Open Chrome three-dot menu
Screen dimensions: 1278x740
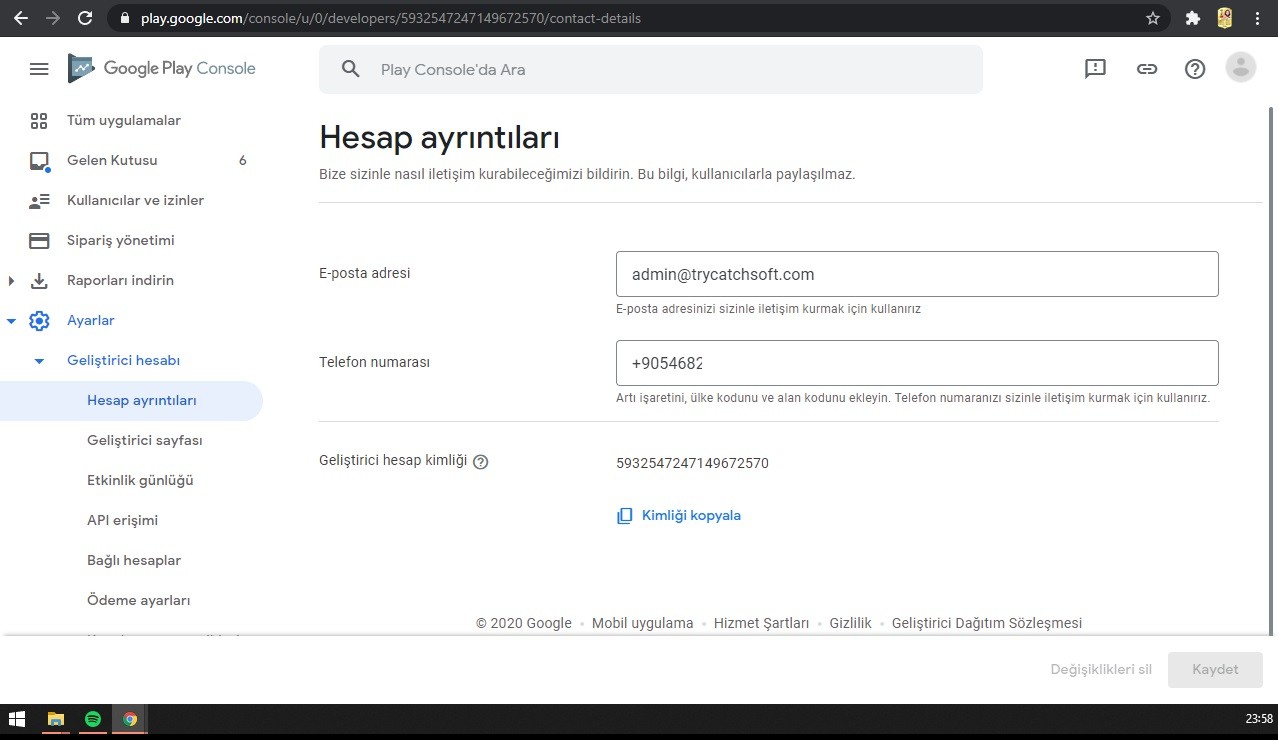tap(1257, 18)
